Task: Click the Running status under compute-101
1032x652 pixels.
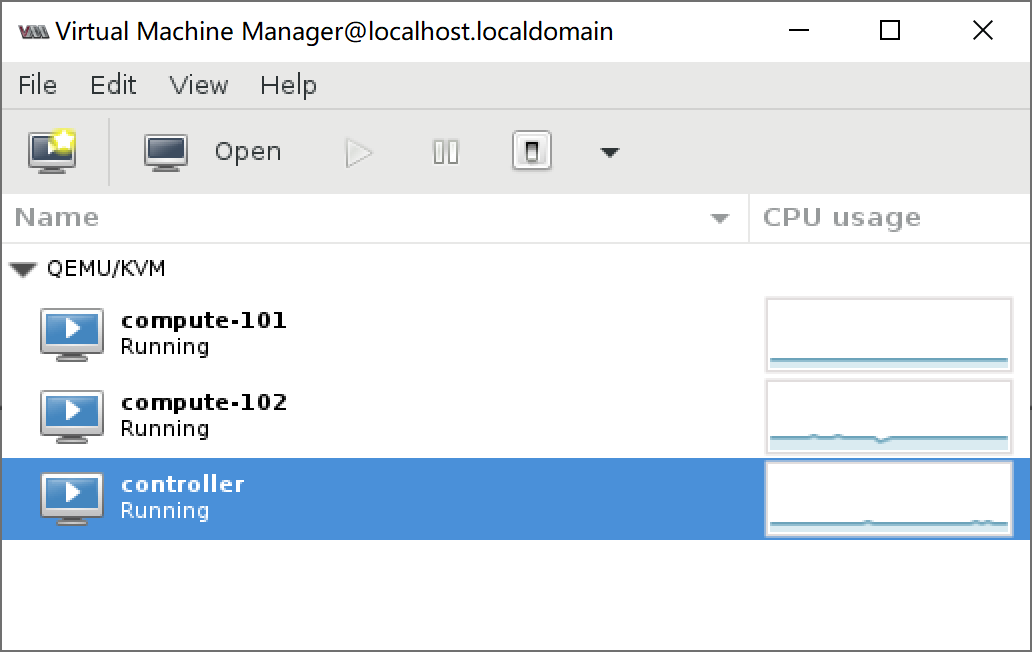Action: coord(165,347)
